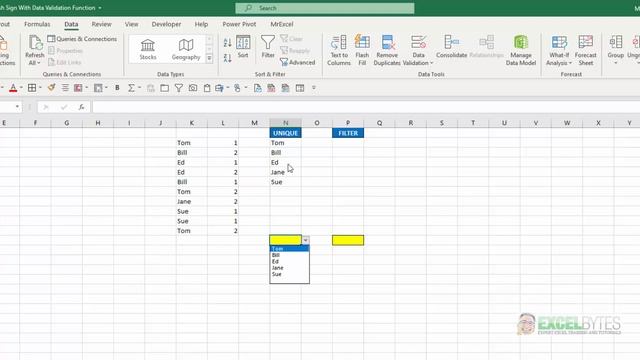Open the Help tab
The width and height of the screenshot is (640, 360).
point(201,24)
